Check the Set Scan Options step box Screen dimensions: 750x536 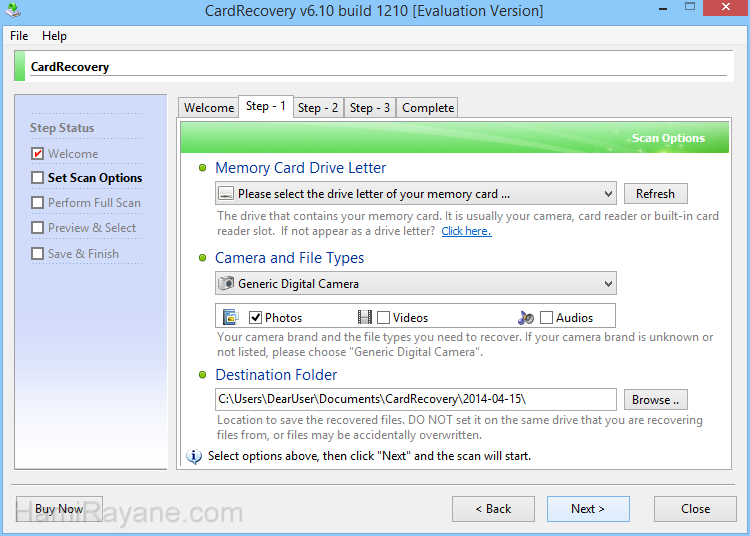[x=37, y=177]
